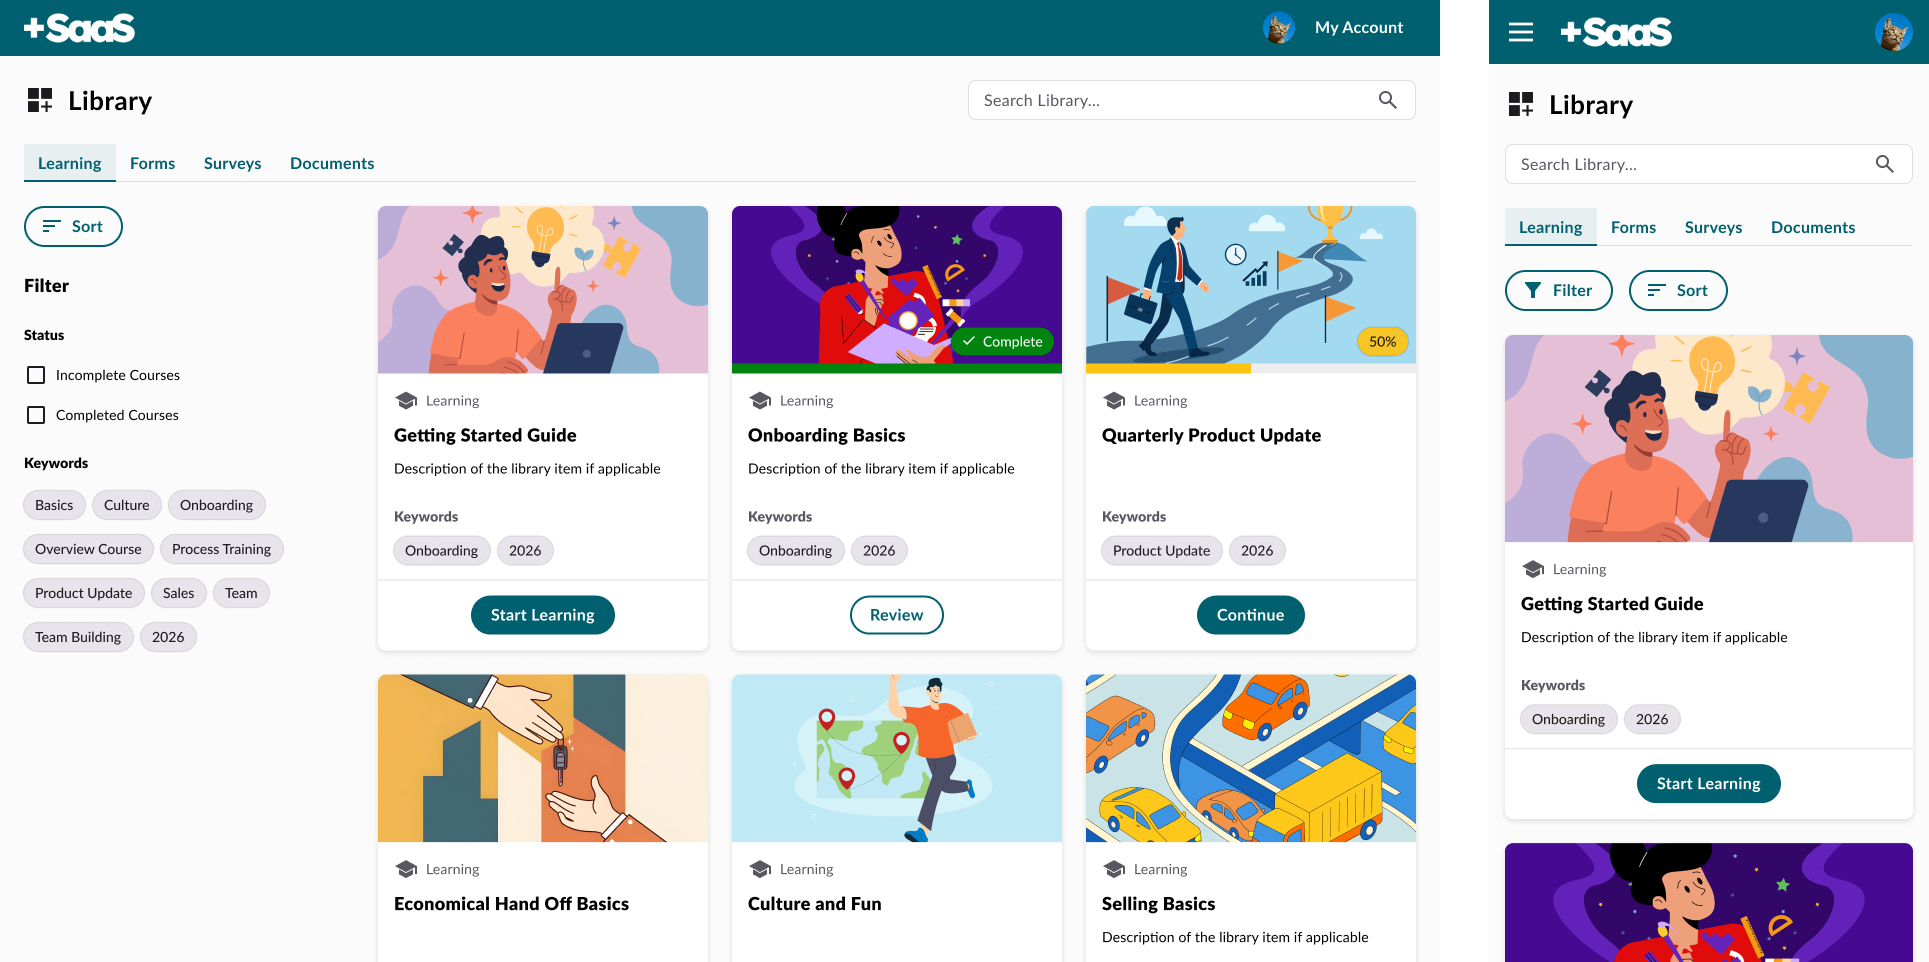Click the 2026 keyword chip in Filter sidebar
The image size is (1929, 962).
[168, 637]
